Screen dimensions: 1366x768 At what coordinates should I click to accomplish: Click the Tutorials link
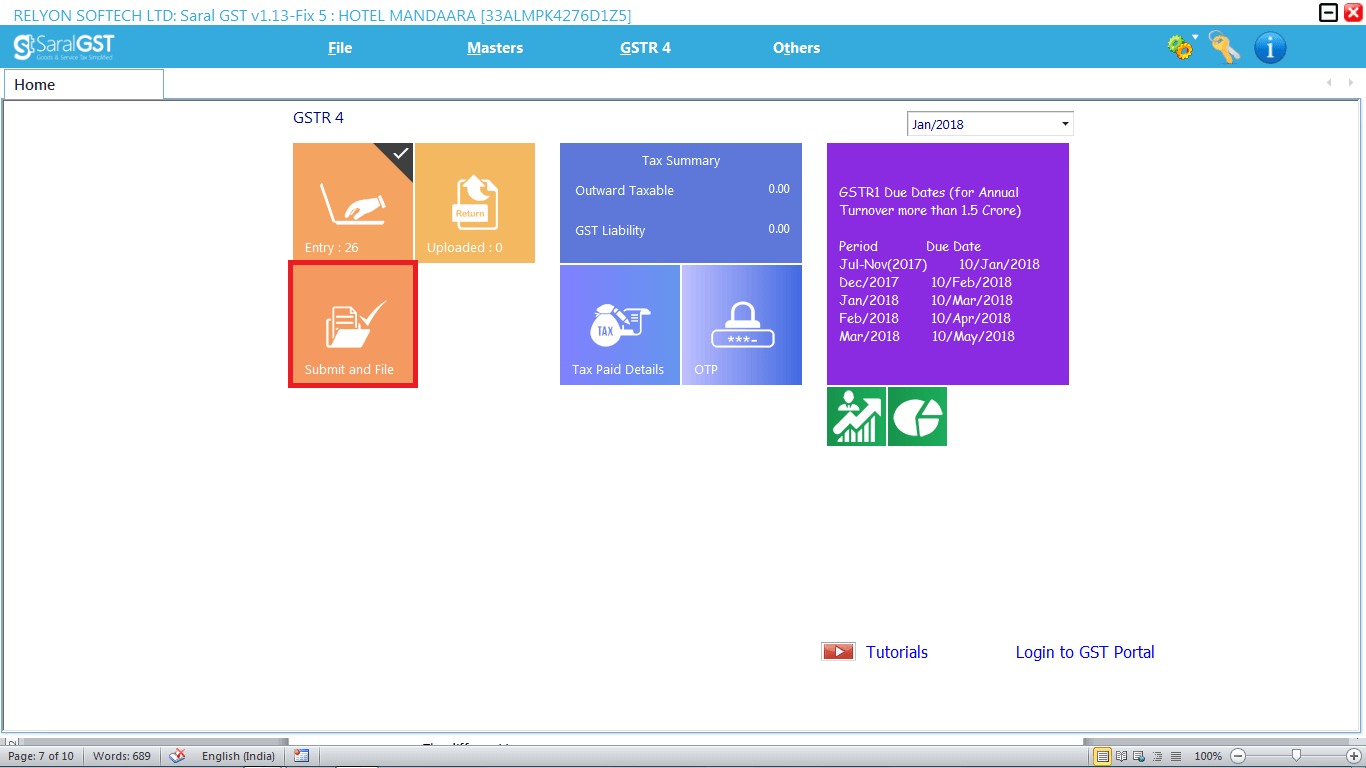coord(897,652)
